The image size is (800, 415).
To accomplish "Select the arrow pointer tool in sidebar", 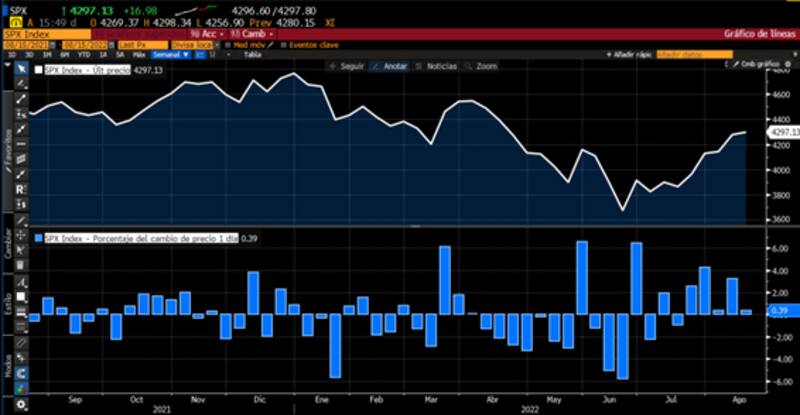I will (x=21, y=69).
